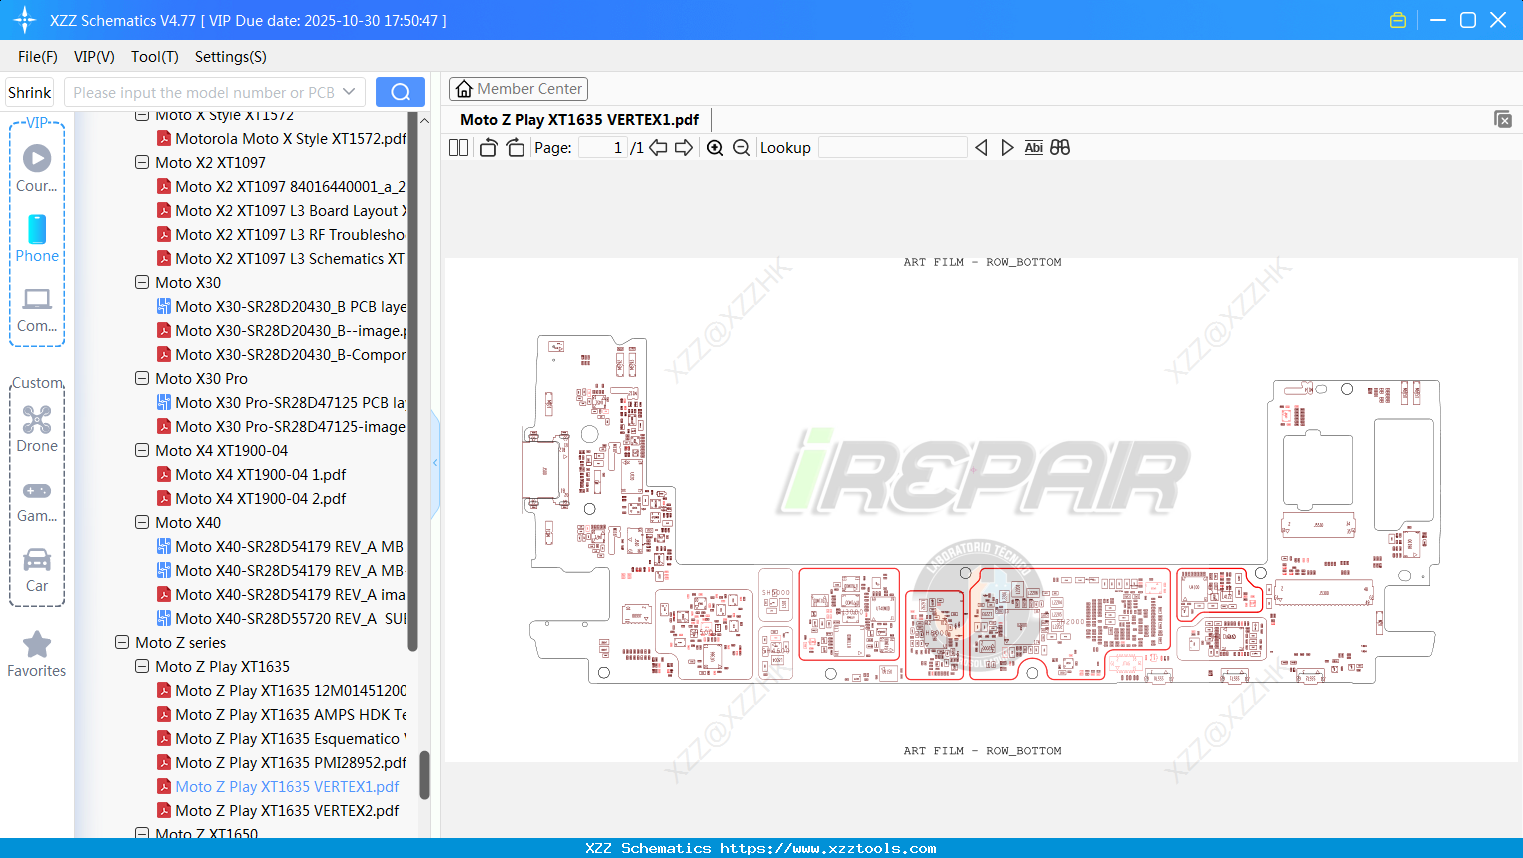Open Moto X30 Pro-SR28D47125-image file
This screenshot has width=1523, height=858.
[281, 427]
